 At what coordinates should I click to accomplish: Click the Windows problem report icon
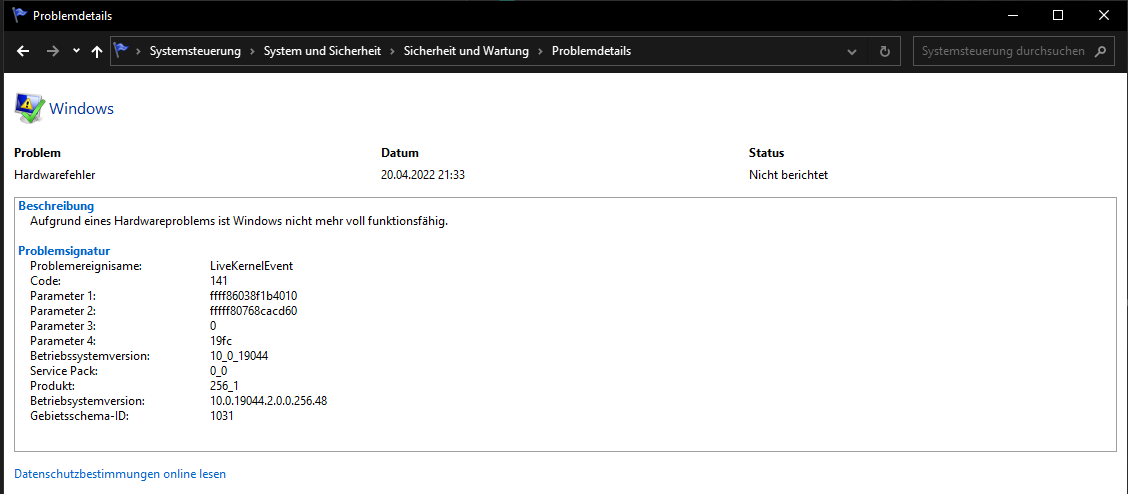(29, 109)
